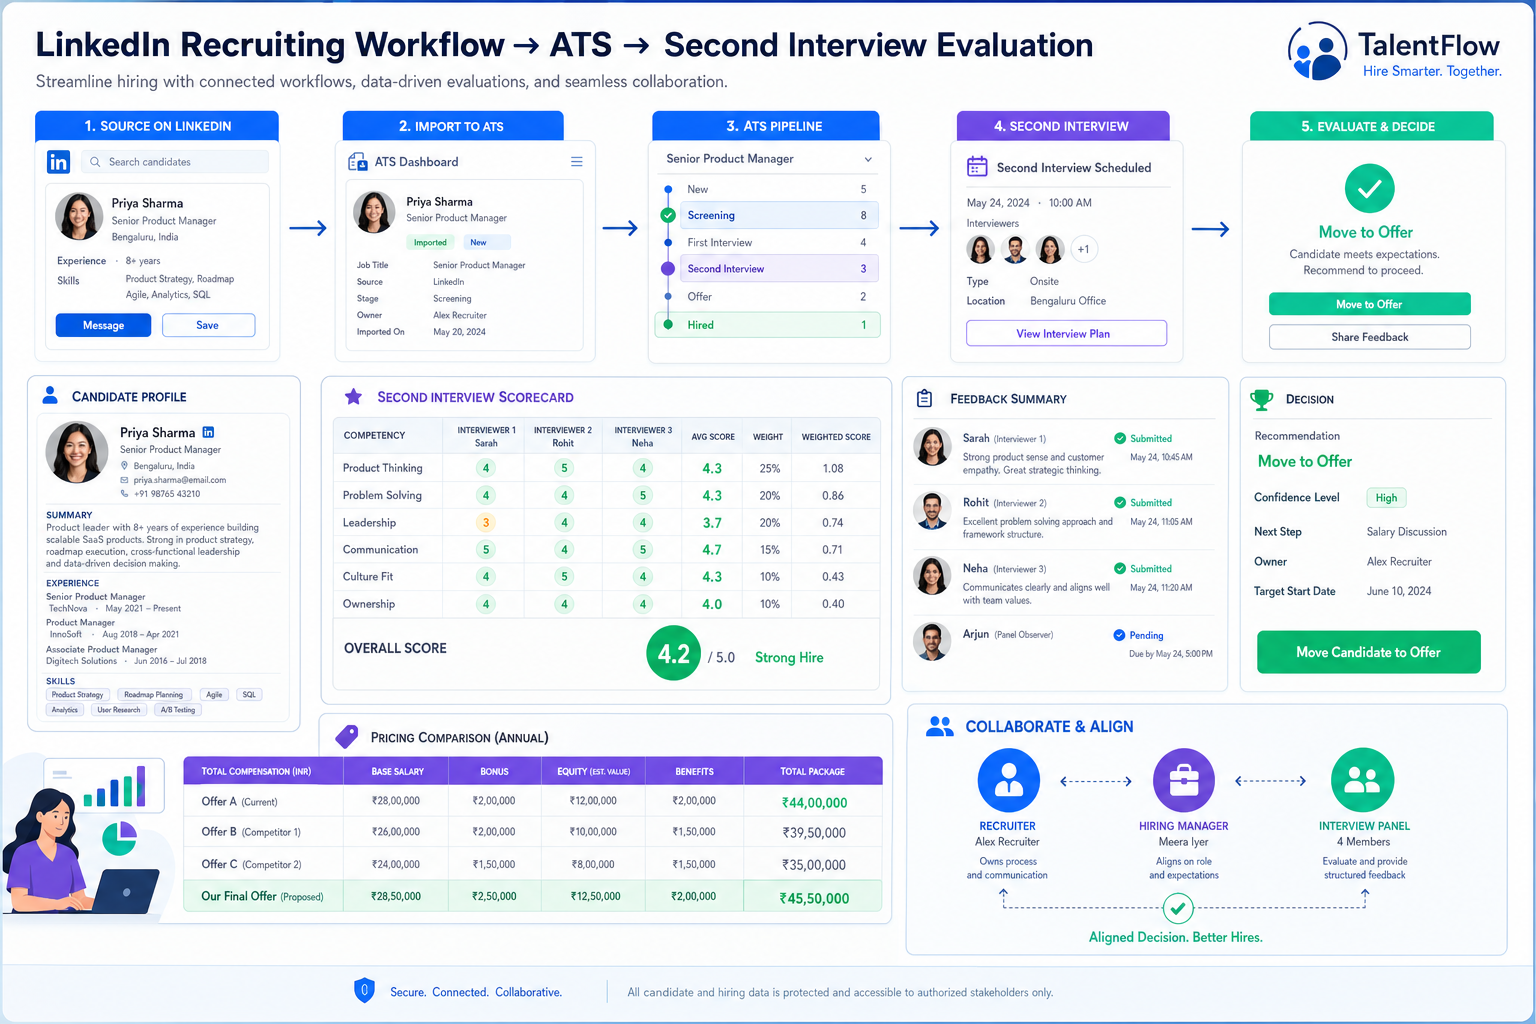Click the Imported tag in ATS card

[x=430, y=242]
